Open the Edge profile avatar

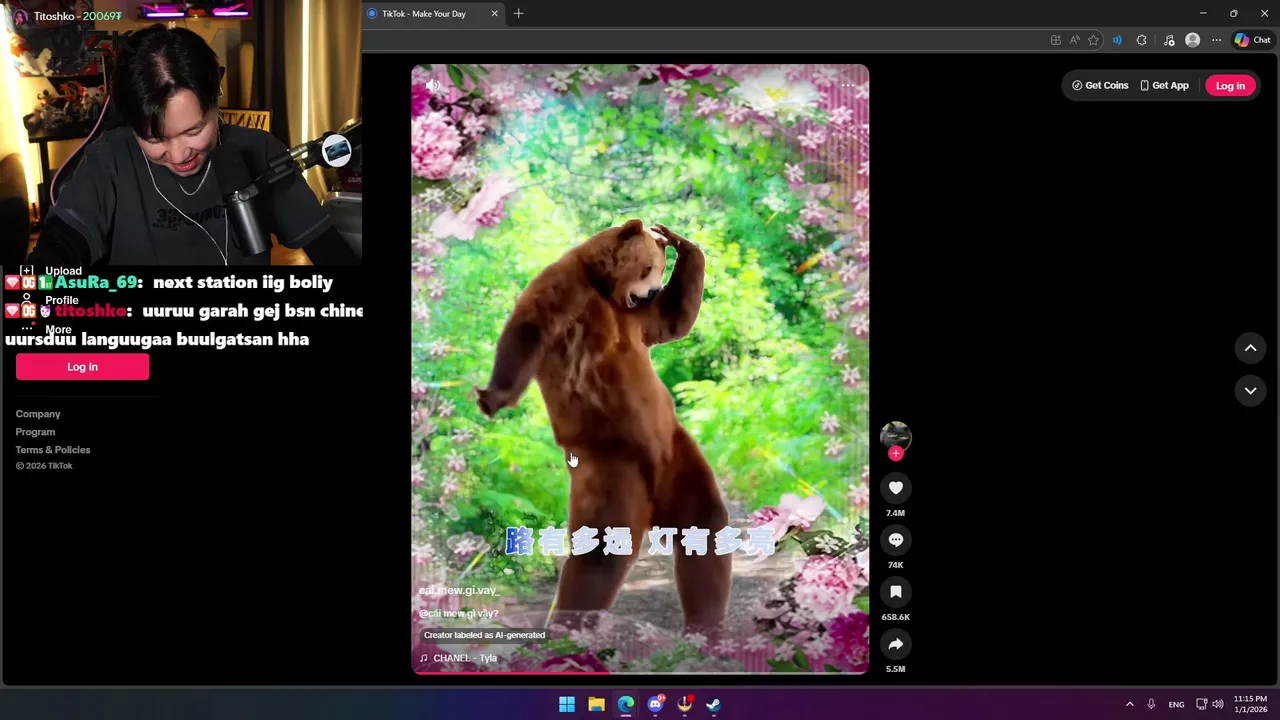(x=1192, y=40)
